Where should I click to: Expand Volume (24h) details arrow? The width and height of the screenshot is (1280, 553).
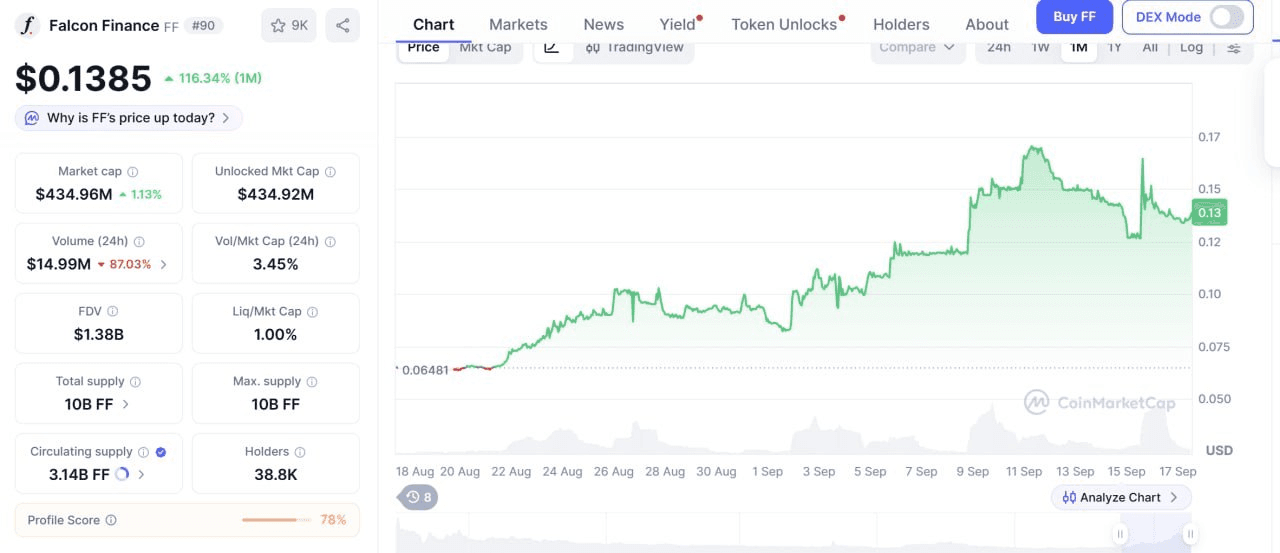pos(164,265)
